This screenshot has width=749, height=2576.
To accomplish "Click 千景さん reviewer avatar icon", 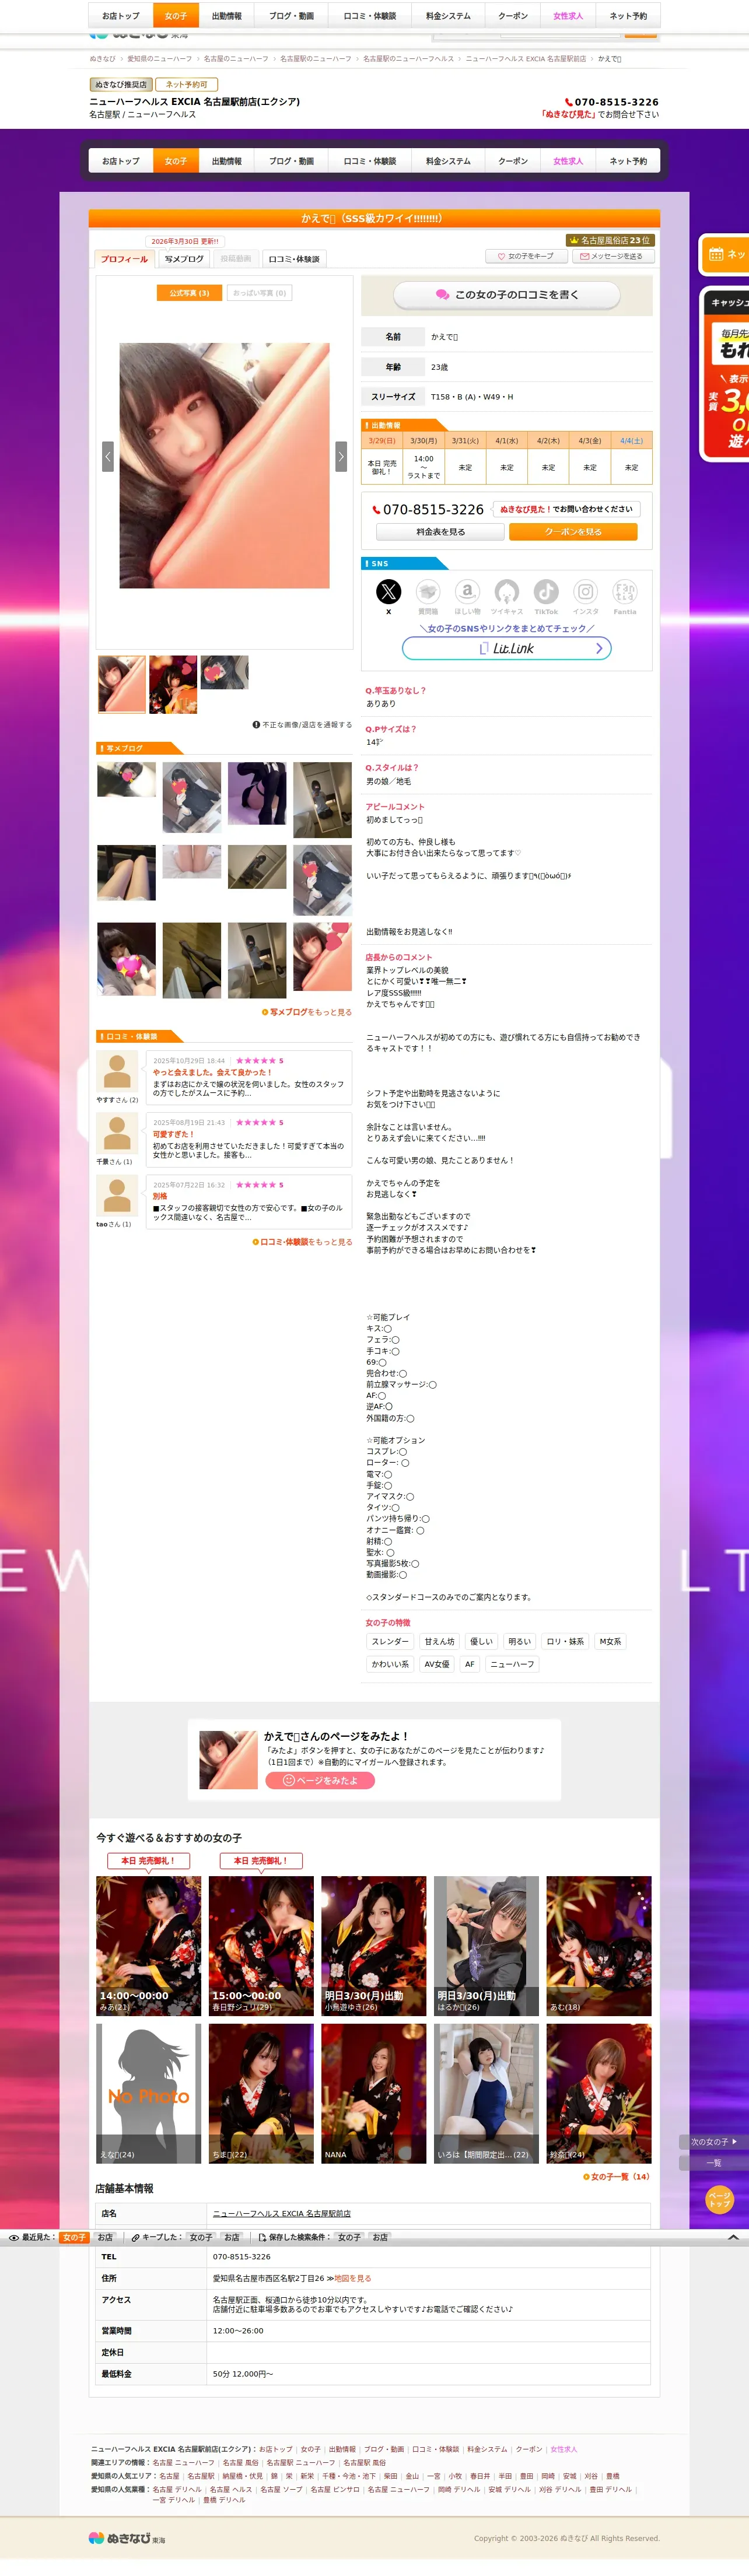I will click(x=117, y=1133).
